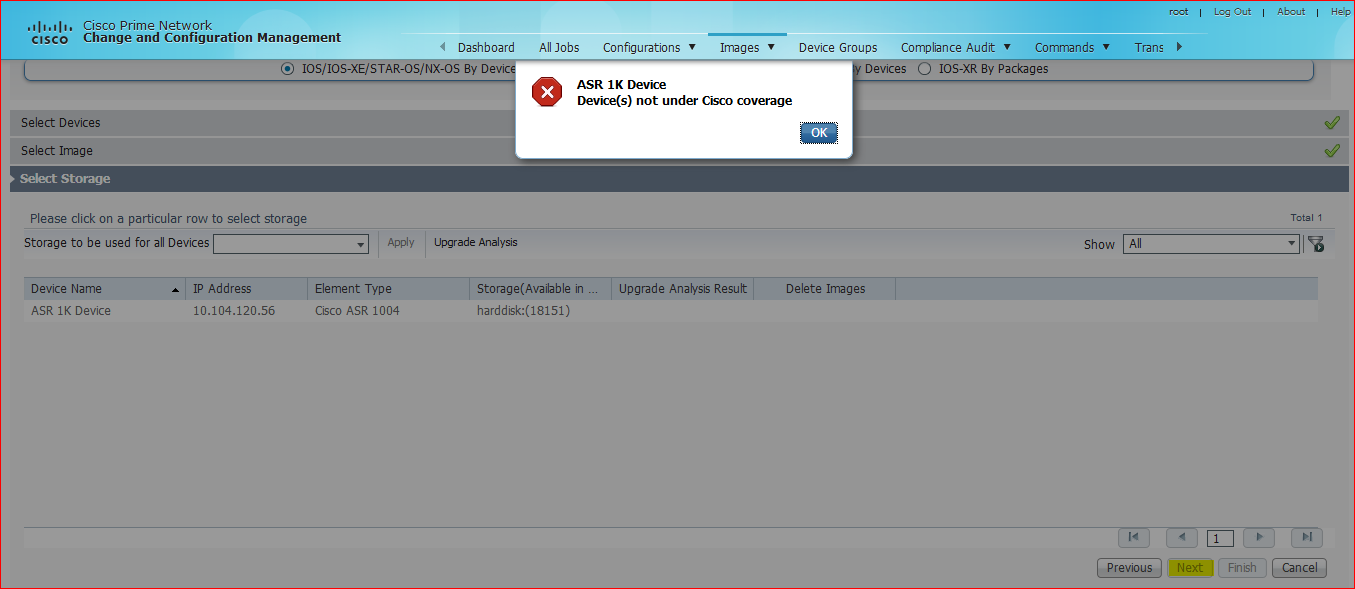Click the page number input field
Image resolution: width=1355 pixels, height=589 pixels.
click(1220, 539)
